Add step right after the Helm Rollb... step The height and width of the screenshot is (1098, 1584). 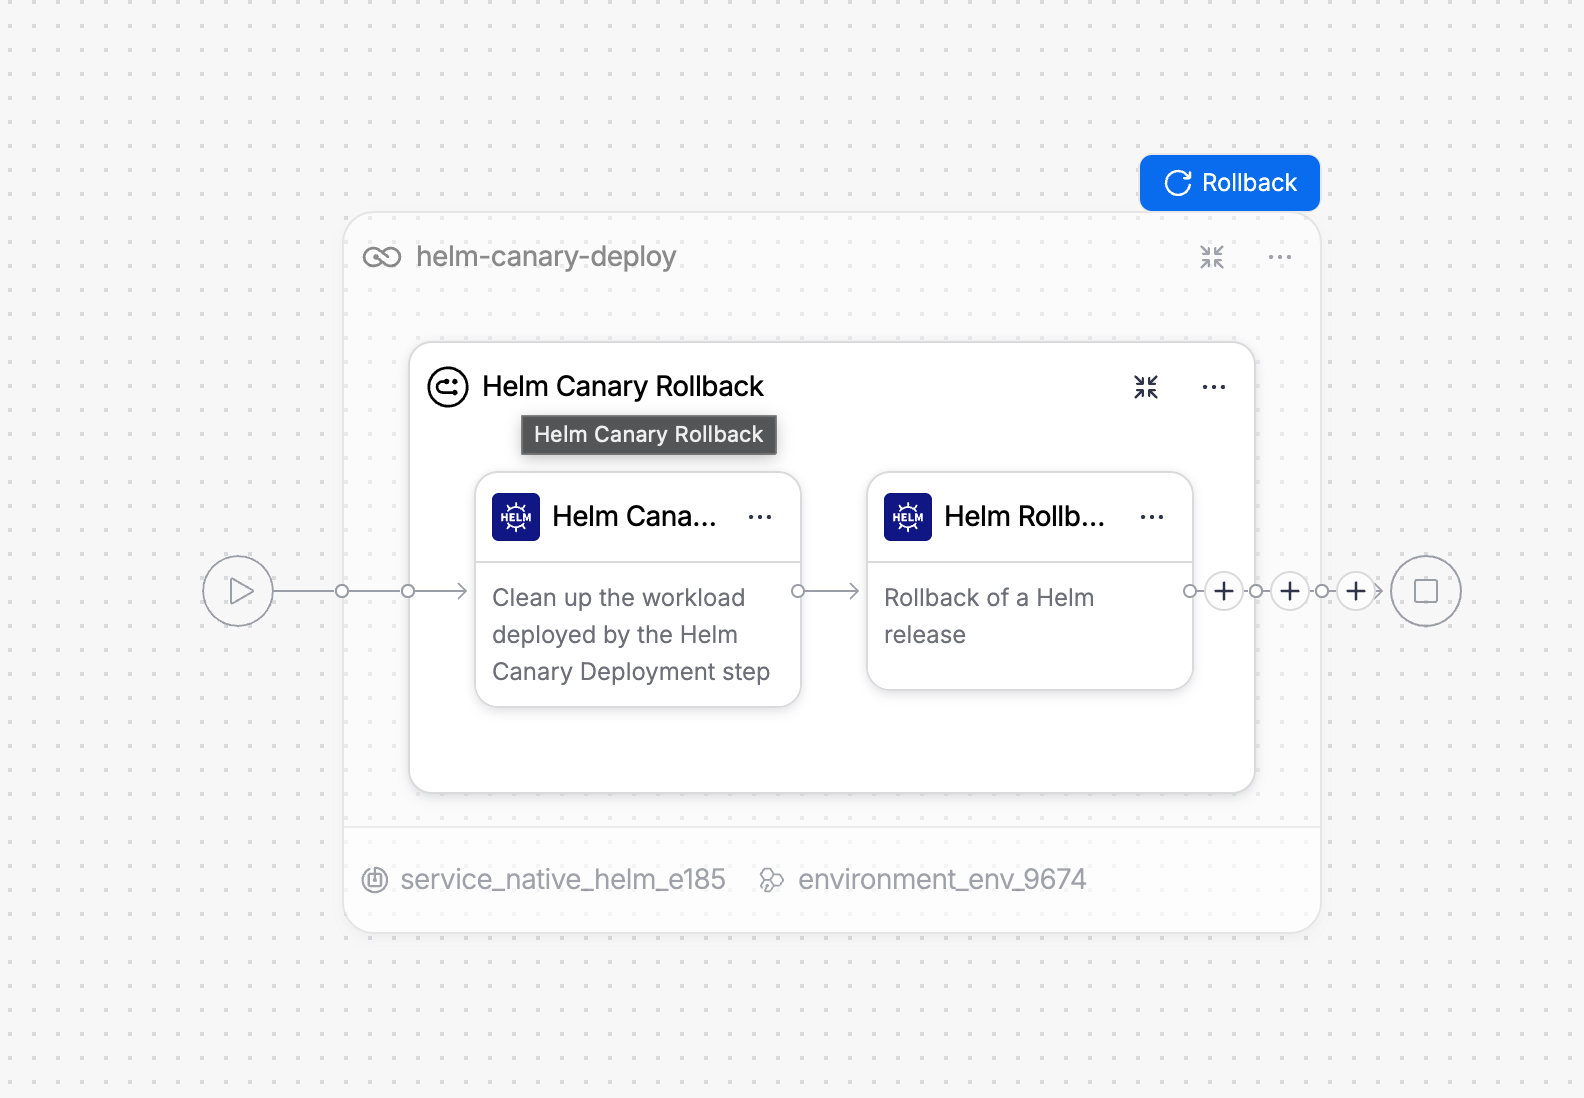1224,591
